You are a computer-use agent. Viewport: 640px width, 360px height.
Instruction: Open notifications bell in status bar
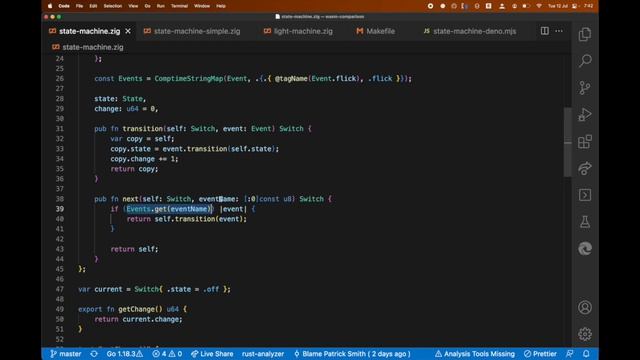coord(586,354)
